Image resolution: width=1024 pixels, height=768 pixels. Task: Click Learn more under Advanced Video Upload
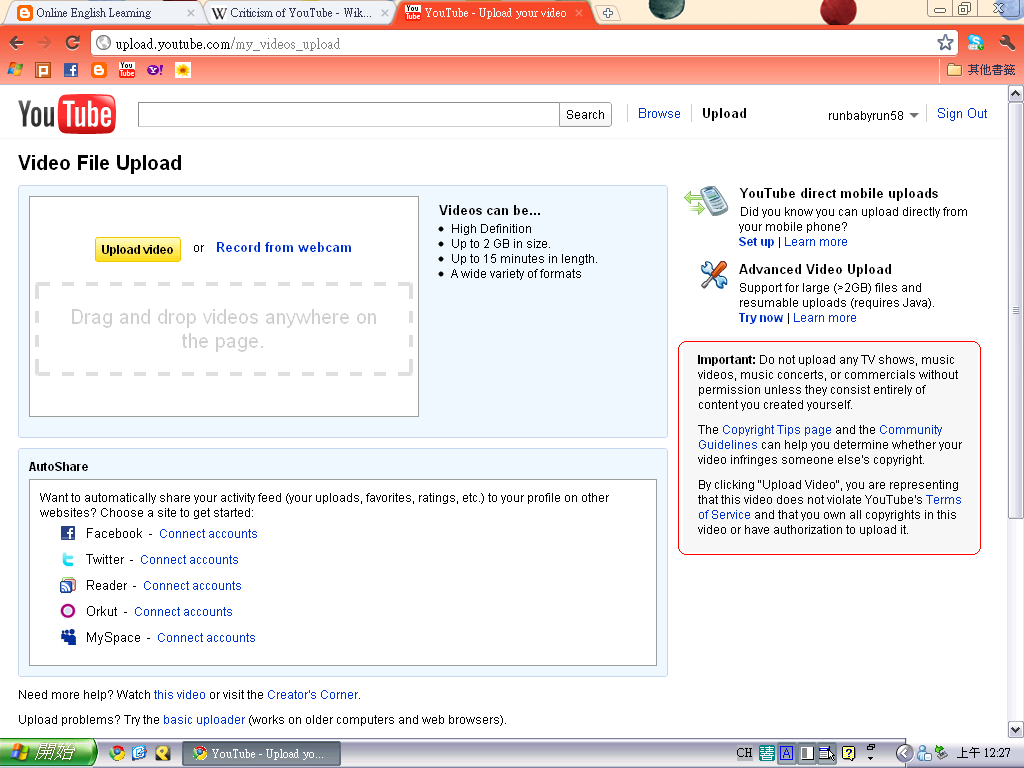825,317
